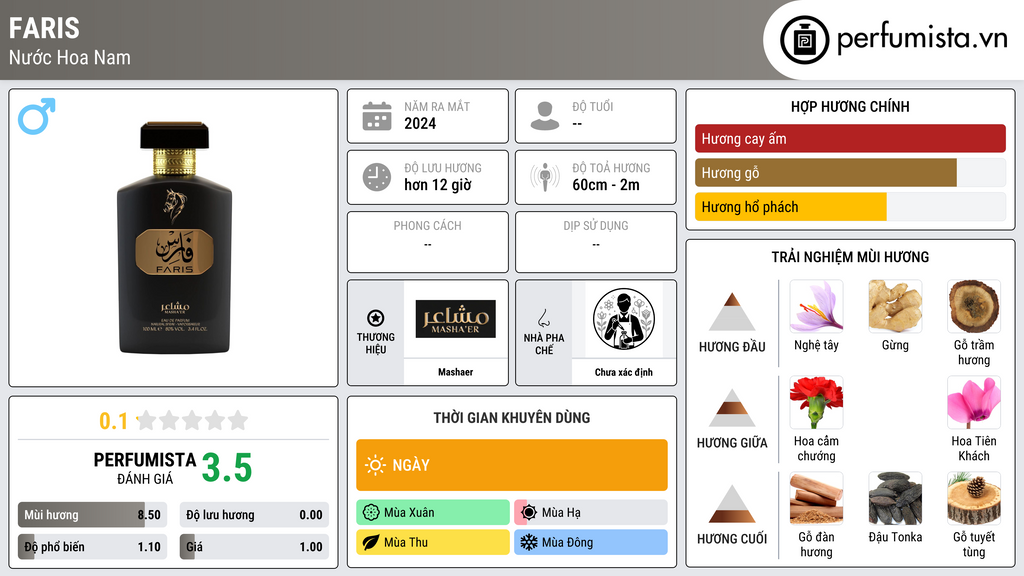
Task: Click the Hương cay ấm accord bar
Action: tap(850, 138)
